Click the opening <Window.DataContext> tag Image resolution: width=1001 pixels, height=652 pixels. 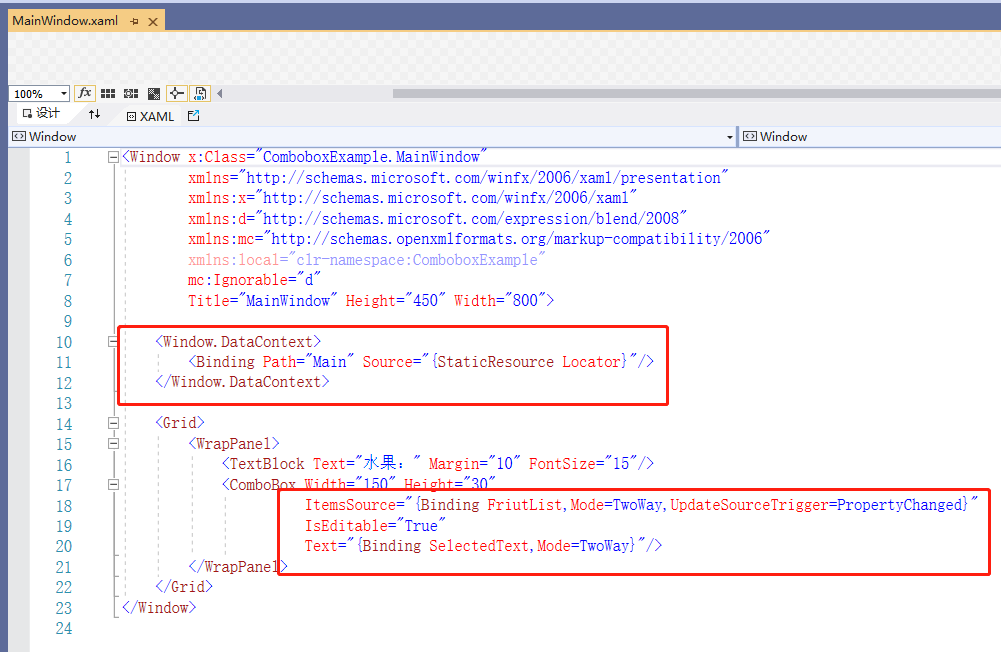pos(238,342)
